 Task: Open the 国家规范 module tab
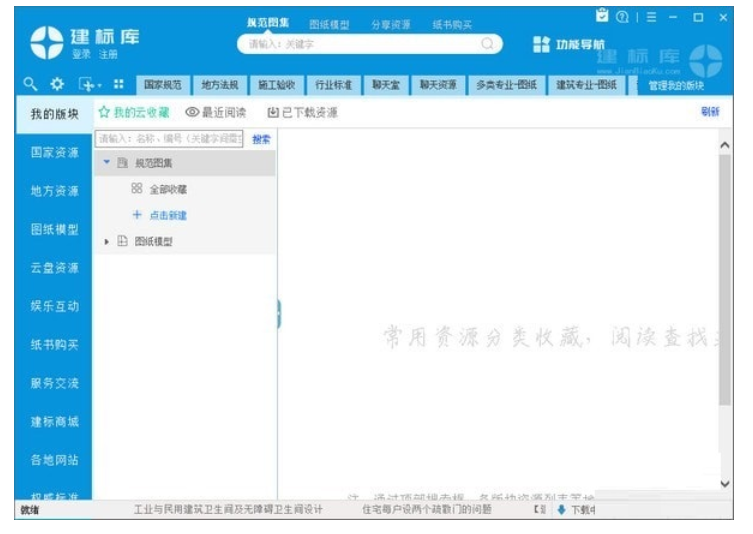point(163,85)
